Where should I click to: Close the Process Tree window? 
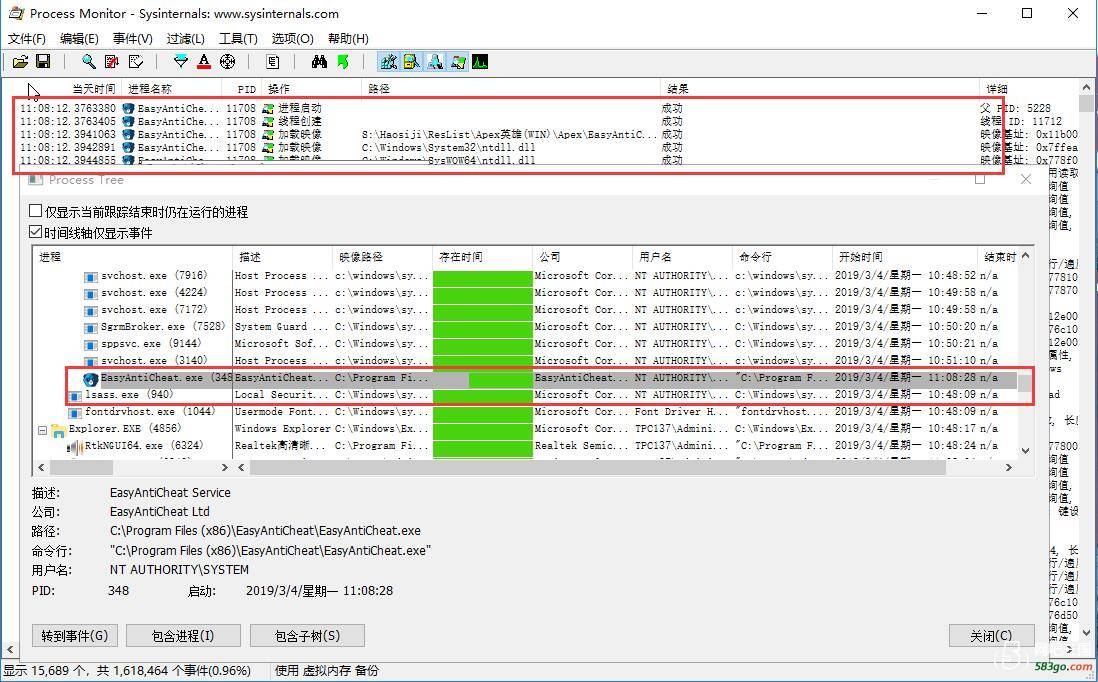[x=1026, y=179]
